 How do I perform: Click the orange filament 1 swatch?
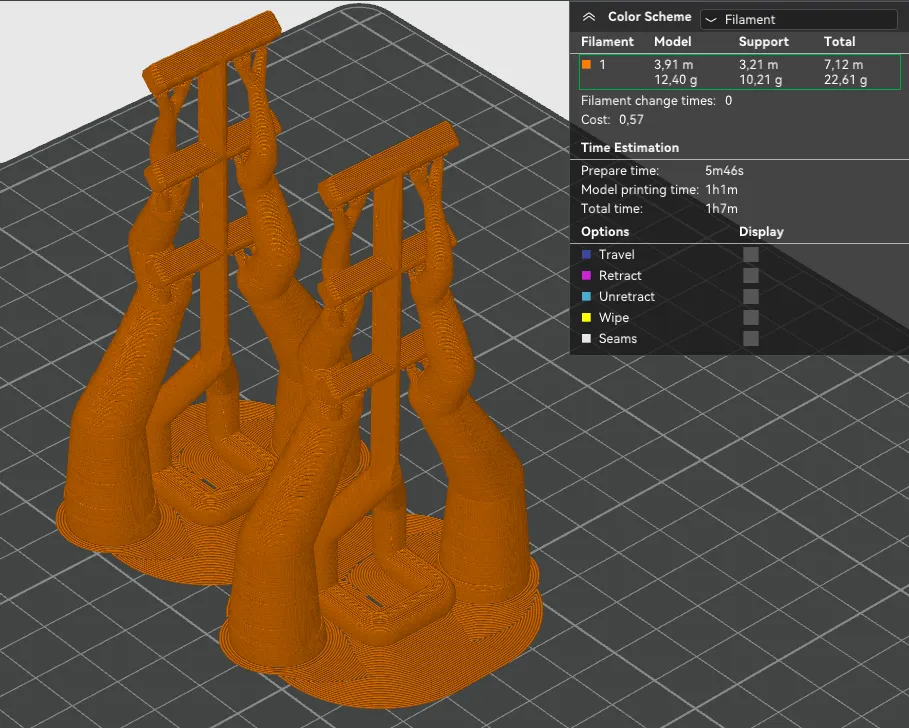587,64
